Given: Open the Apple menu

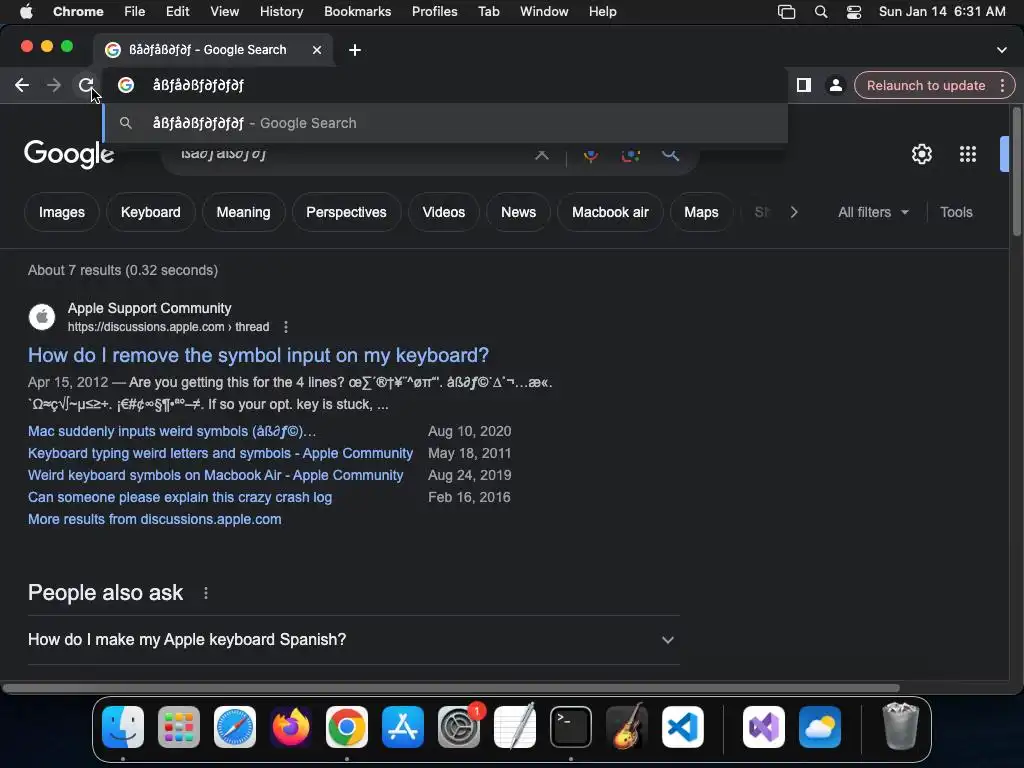Looking at the screenshot, I should 26,12.
